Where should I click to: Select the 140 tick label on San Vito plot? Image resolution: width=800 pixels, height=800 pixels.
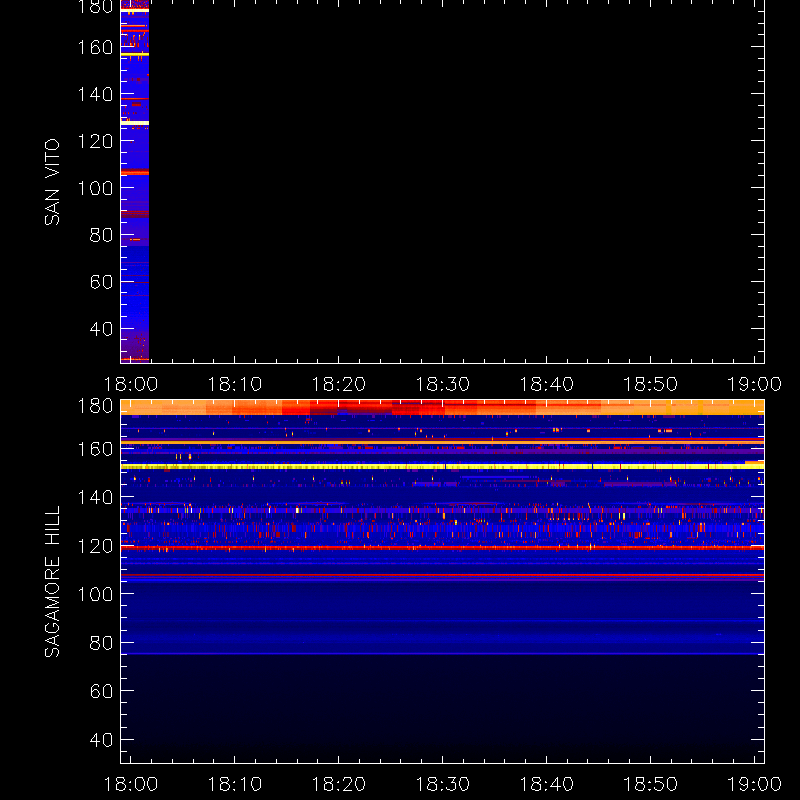(95, 94)
